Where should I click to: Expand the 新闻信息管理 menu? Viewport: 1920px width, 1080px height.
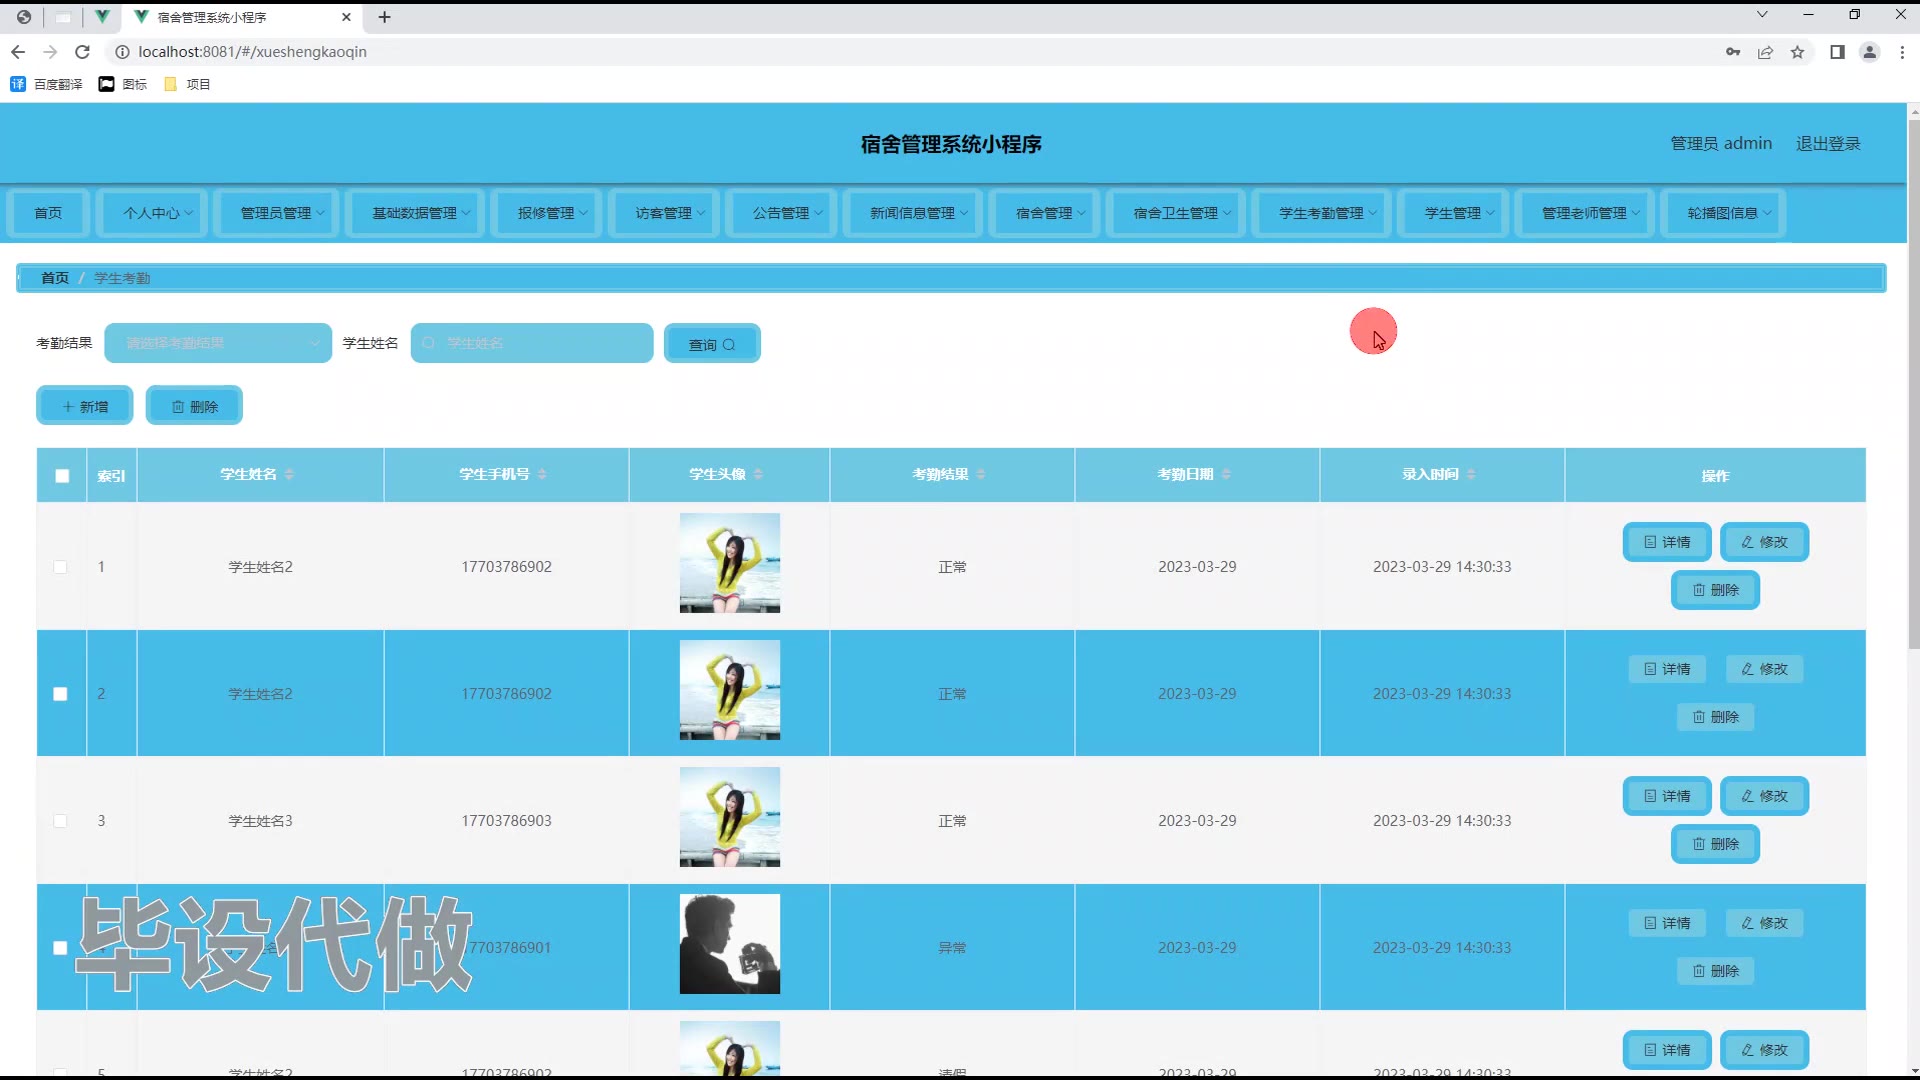tap(913, 213)
